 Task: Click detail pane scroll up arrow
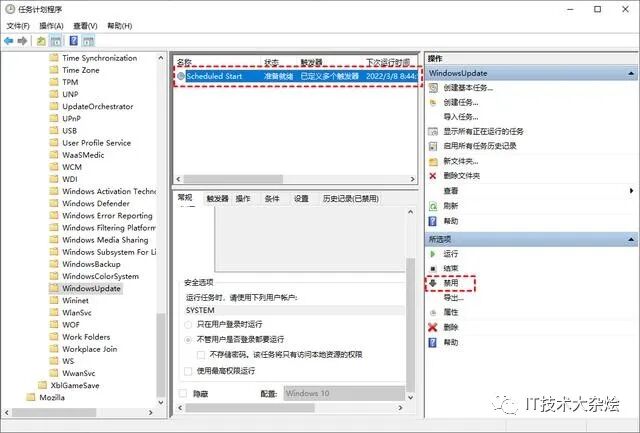coord(411,212)
